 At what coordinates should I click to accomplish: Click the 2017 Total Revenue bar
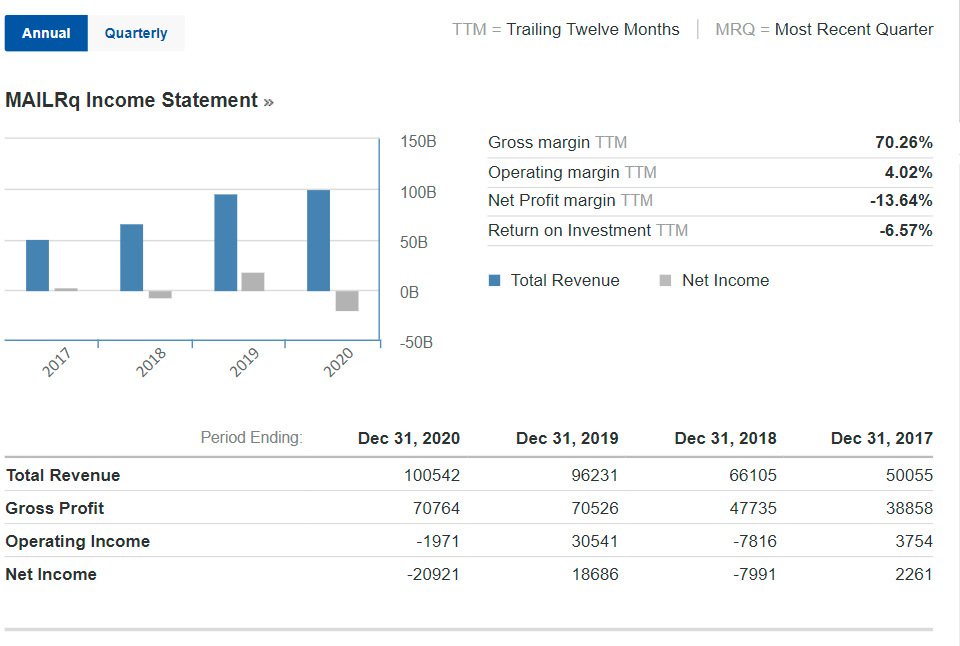pyautogui.click(x=37, y=265)
